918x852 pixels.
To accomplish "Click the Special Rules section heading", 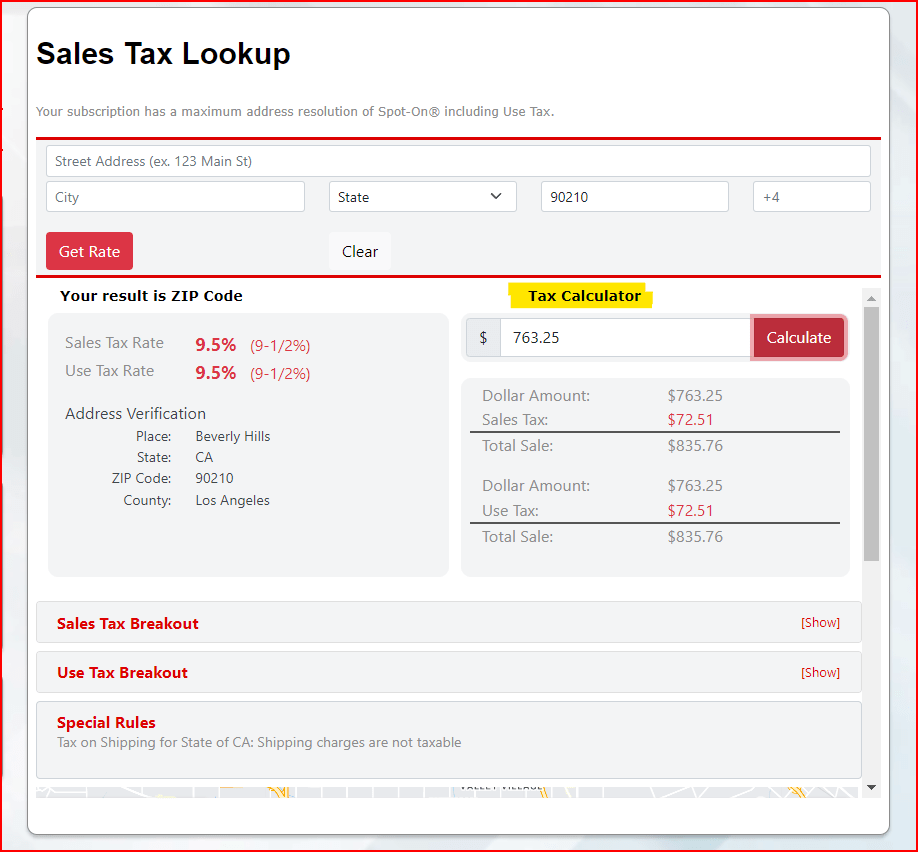I will coord(106,722).
